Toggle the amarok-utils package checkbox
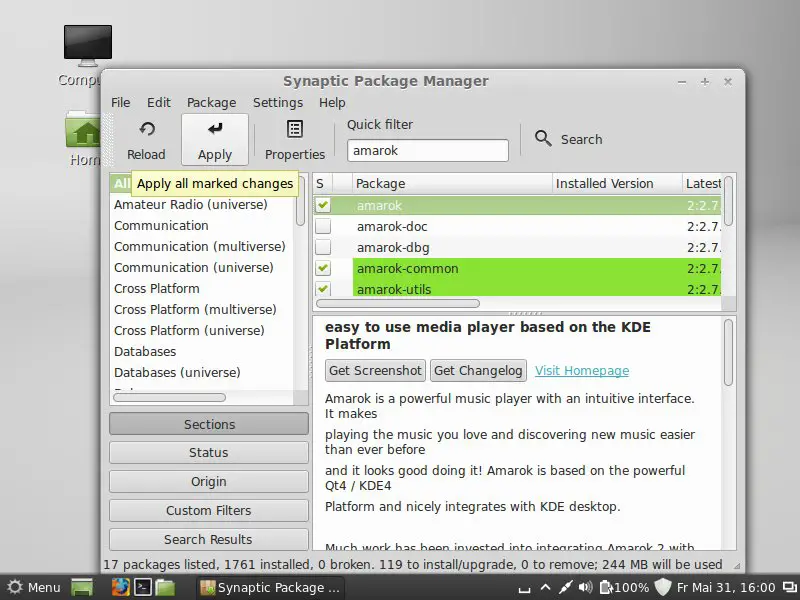Image resolution: width=800 pixels, height=600 pixels. [x=323, y=289]
